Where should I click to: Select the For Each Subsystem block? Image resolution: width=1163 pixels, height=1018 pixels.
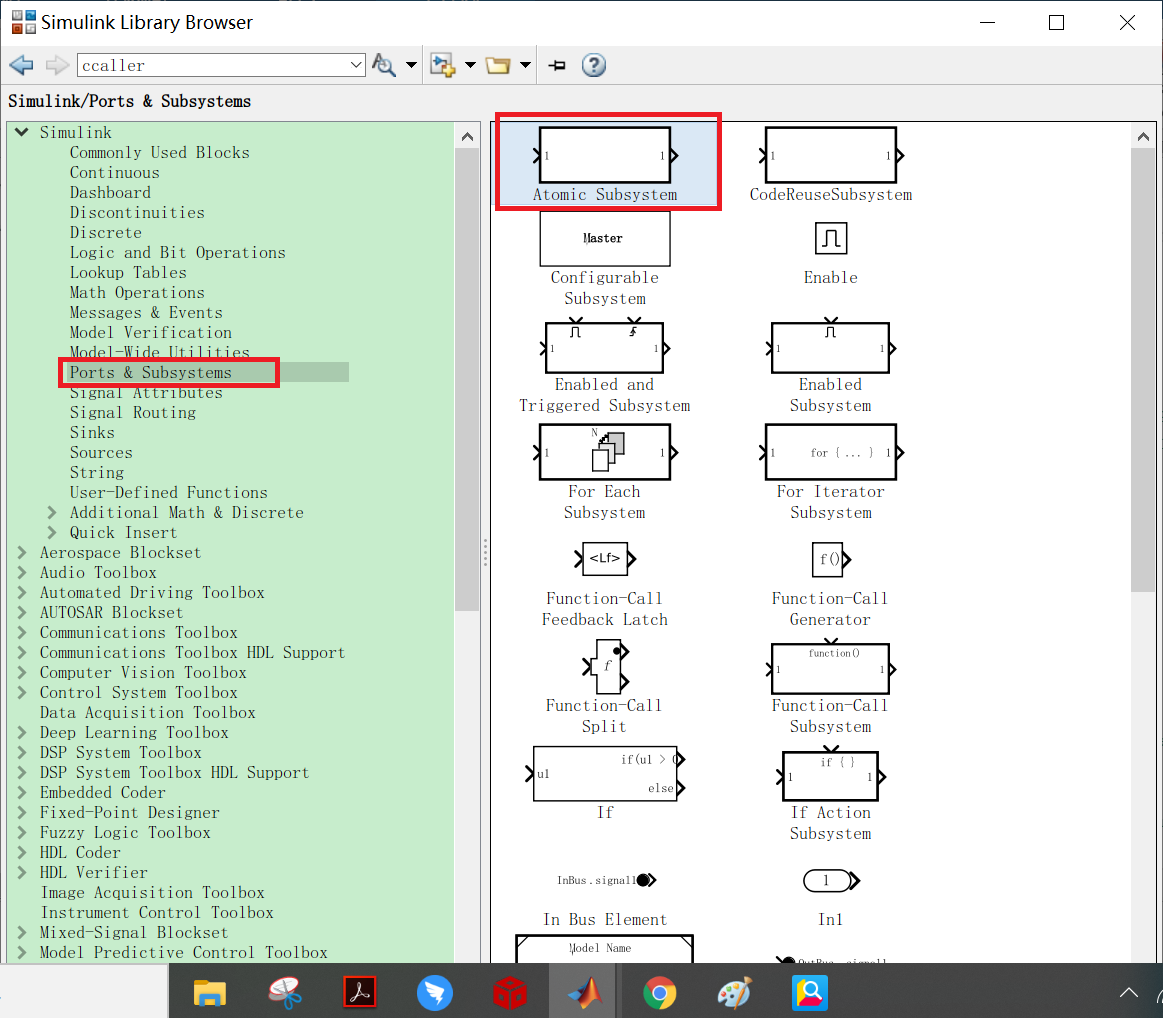coord(604,472)
